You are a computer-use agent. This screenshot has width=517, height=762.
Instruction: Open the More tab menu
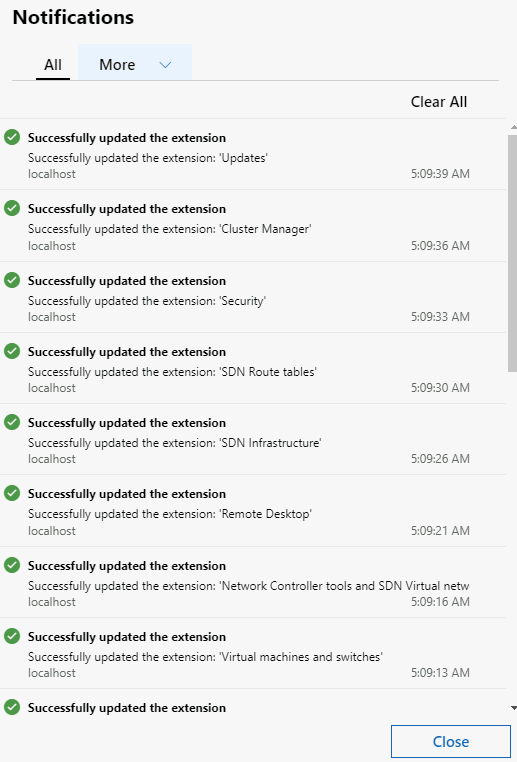click(135, 63)
